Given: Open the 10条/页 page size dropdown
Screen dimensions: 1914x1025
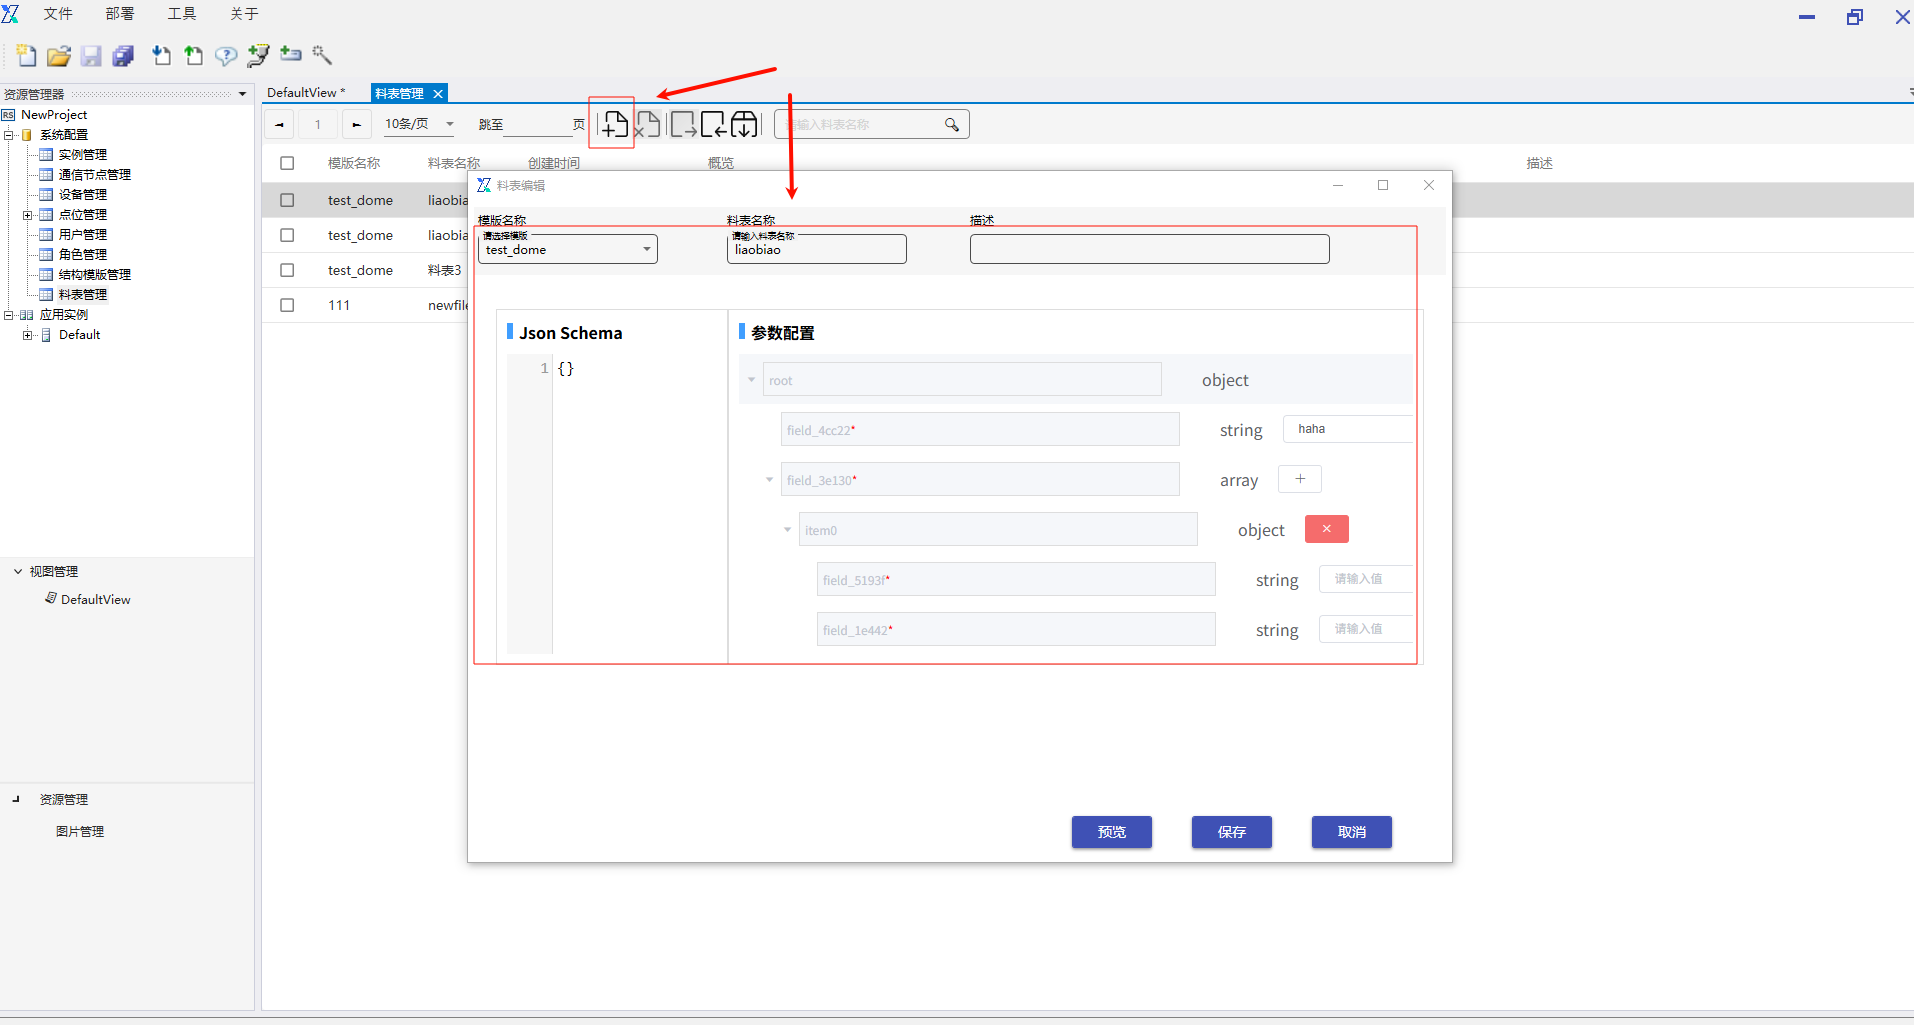Looking at the screenshot, I should (x=419, y=124).
